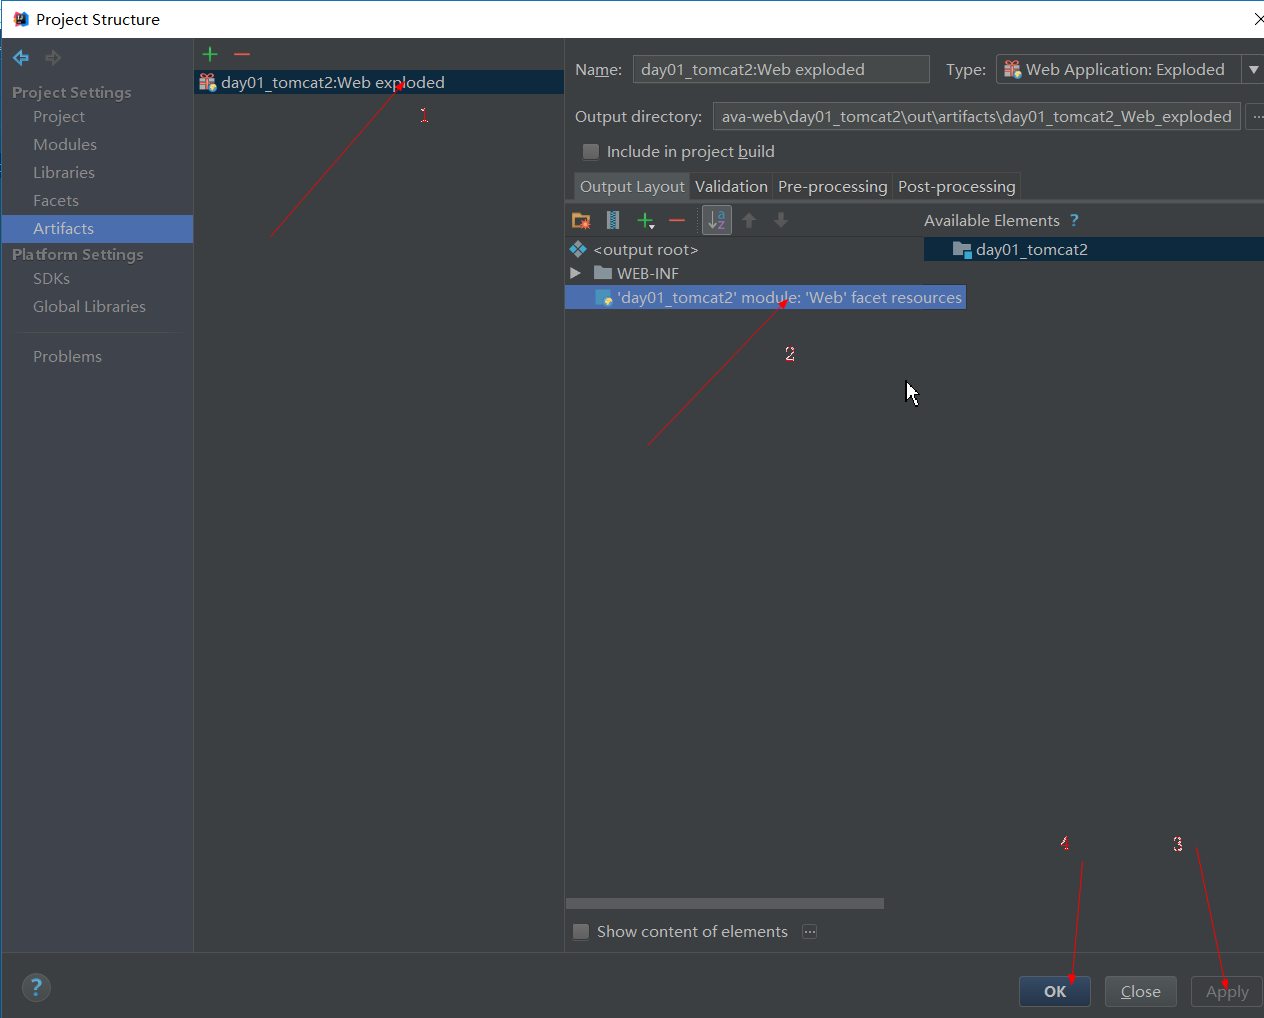Create directory in output layout toolbar

pos(581,221)
